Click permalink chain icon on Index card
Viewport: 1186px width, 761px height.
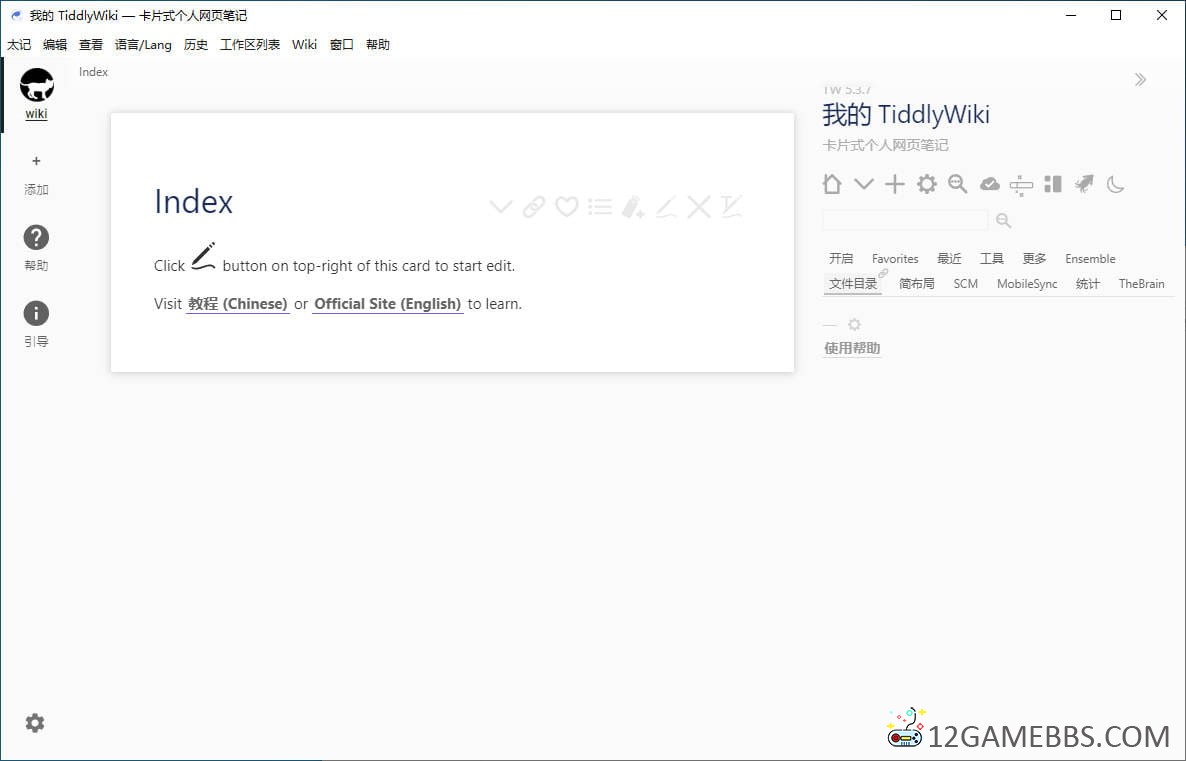tap(534, 207)
